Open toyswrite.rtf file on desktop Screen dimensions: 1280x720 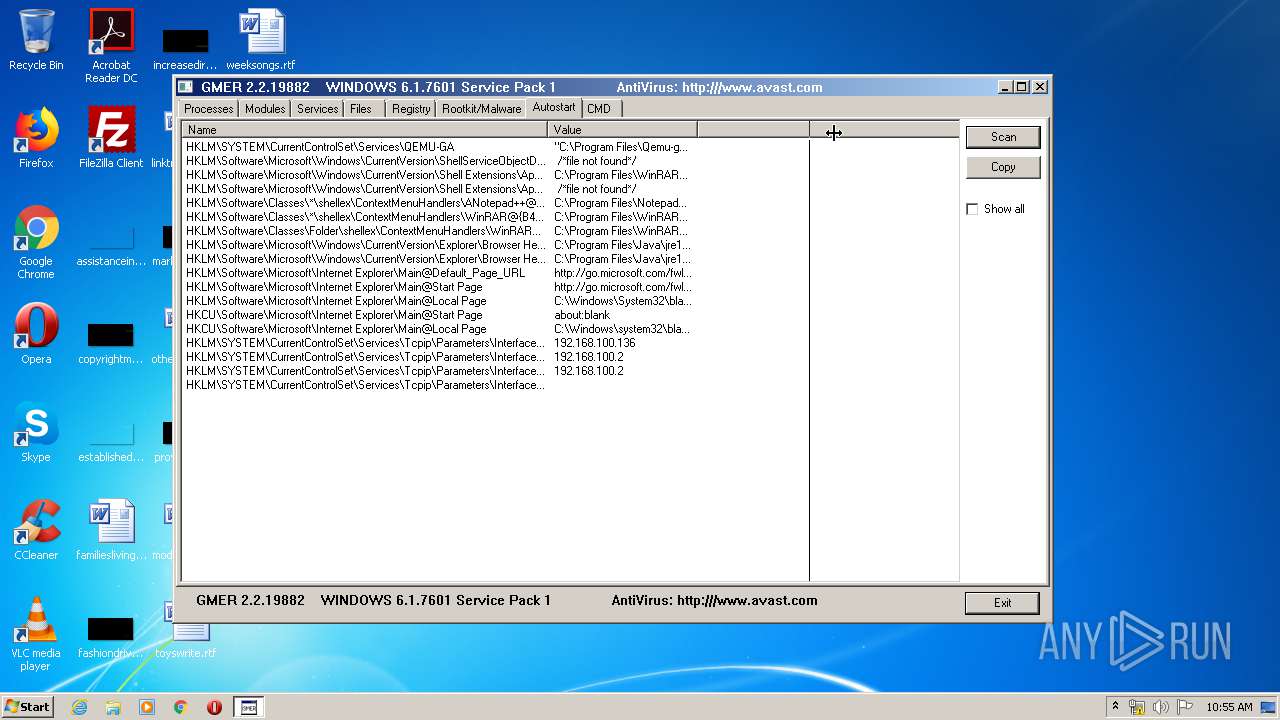coord(186,640)
